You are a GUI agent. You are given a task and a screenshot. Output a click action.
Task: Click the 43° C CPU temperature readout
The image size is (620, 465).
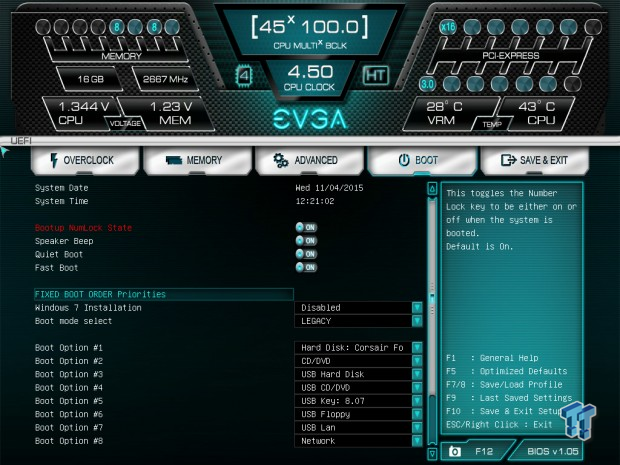pyautogui.click(x=538, y=113)
